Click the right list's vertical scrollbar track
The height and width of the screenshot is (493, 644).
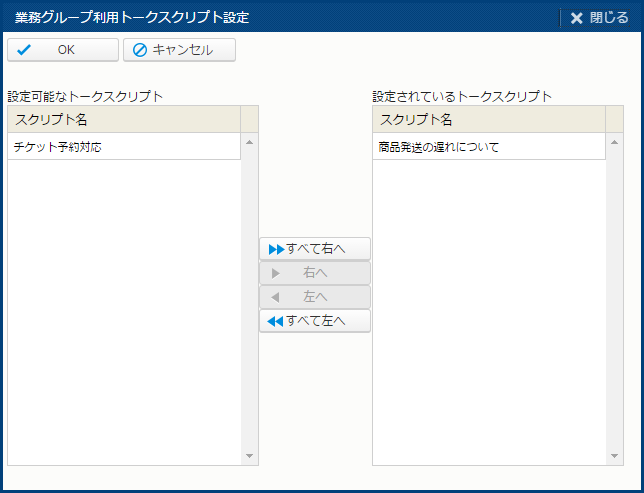pyautogui.click(x=615, y=300)
